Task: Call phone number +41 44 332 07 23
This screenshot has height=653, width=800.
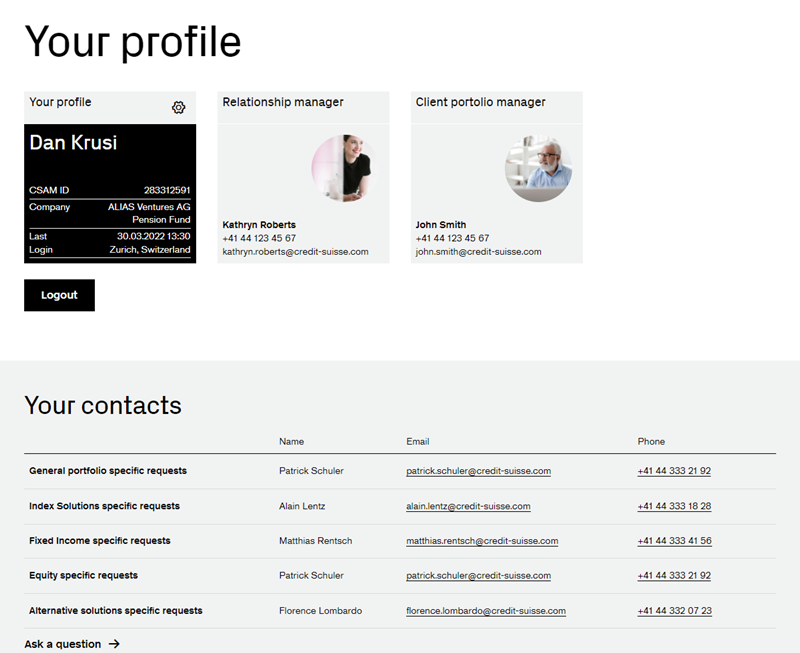Action: [674, 611]
